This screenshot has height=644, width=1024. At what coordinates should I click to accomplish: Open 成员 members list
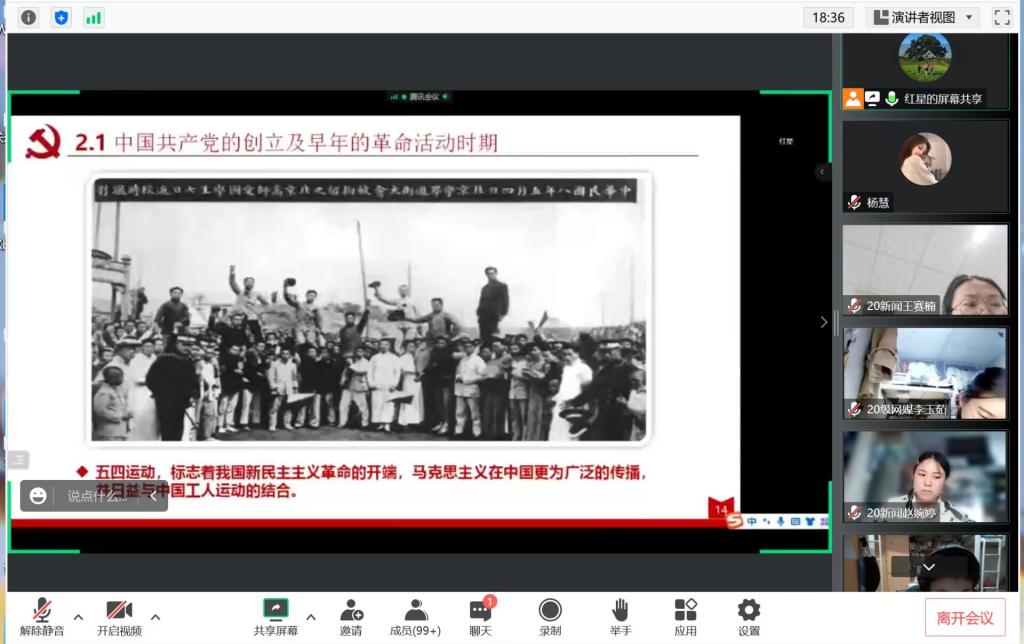coord(415,617)
